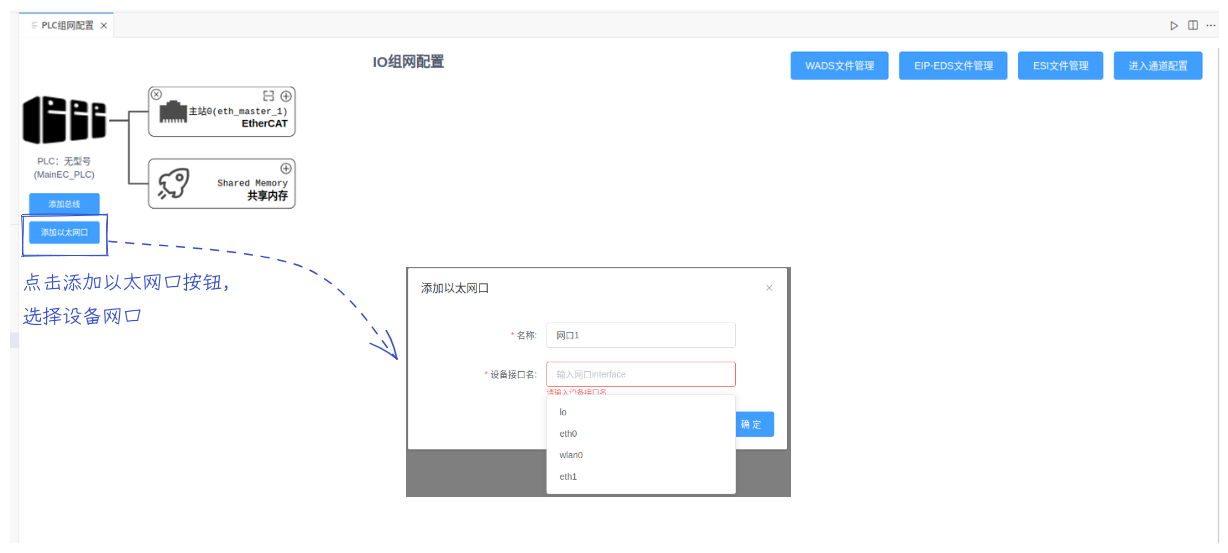Click the scan icon on EtherCAT master node
This screenshot has height=553, width=1228.
(x=269, y=95)
